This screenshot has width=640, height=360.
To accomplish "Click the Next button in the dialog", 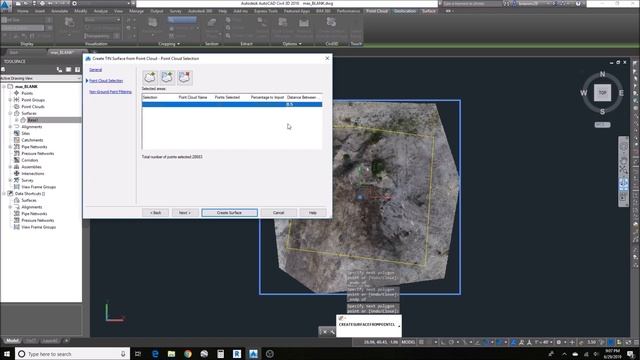I will [185, 213].
